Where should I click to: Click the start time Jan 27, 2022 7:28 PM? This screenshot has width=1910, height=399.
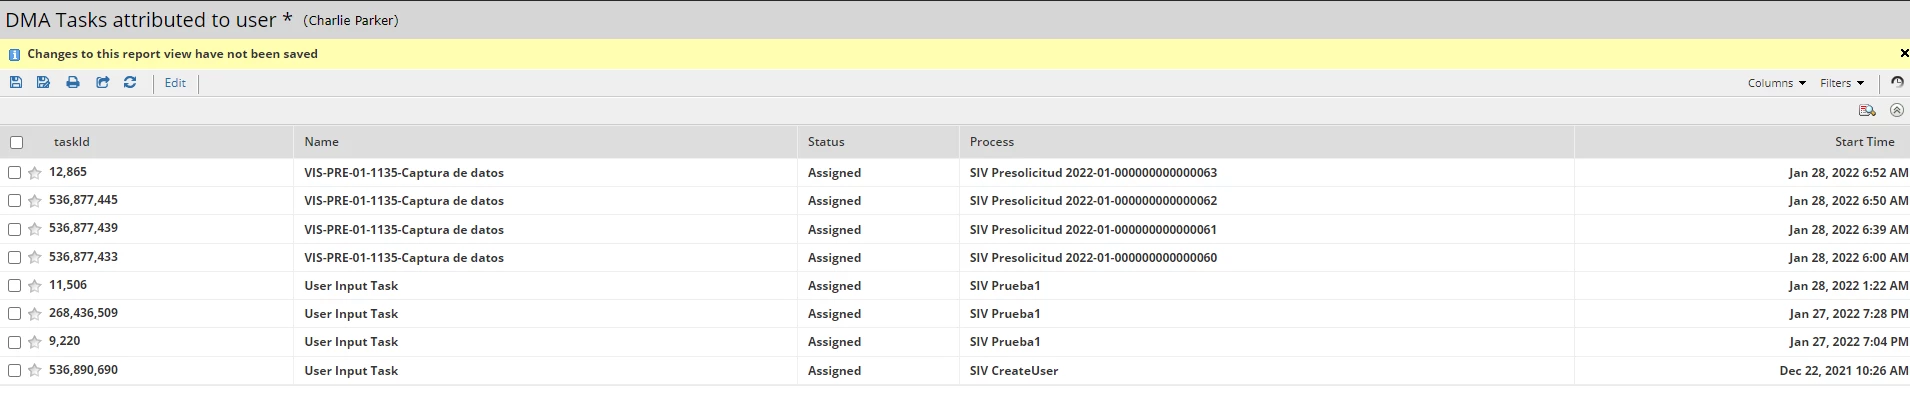click(x=1849, y=314)
